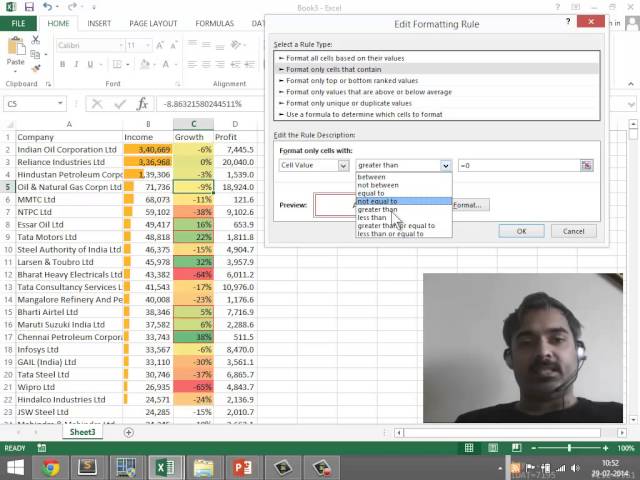Click the Redo arrow icon
The height and width of the screenshot is (480, 640).
point(72,7)
